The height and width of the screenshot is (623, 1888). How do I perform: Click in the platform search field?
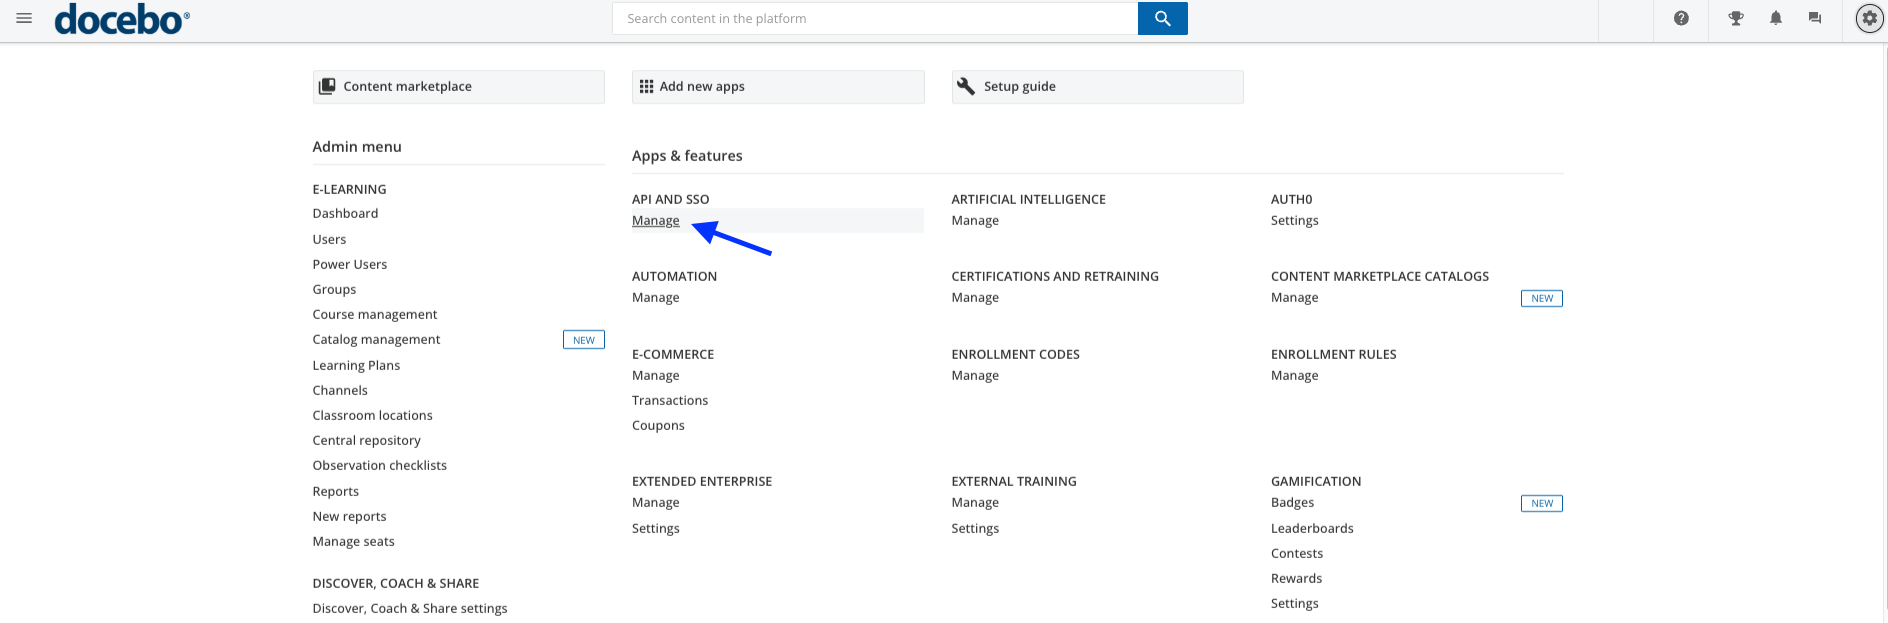coord(875,18)
